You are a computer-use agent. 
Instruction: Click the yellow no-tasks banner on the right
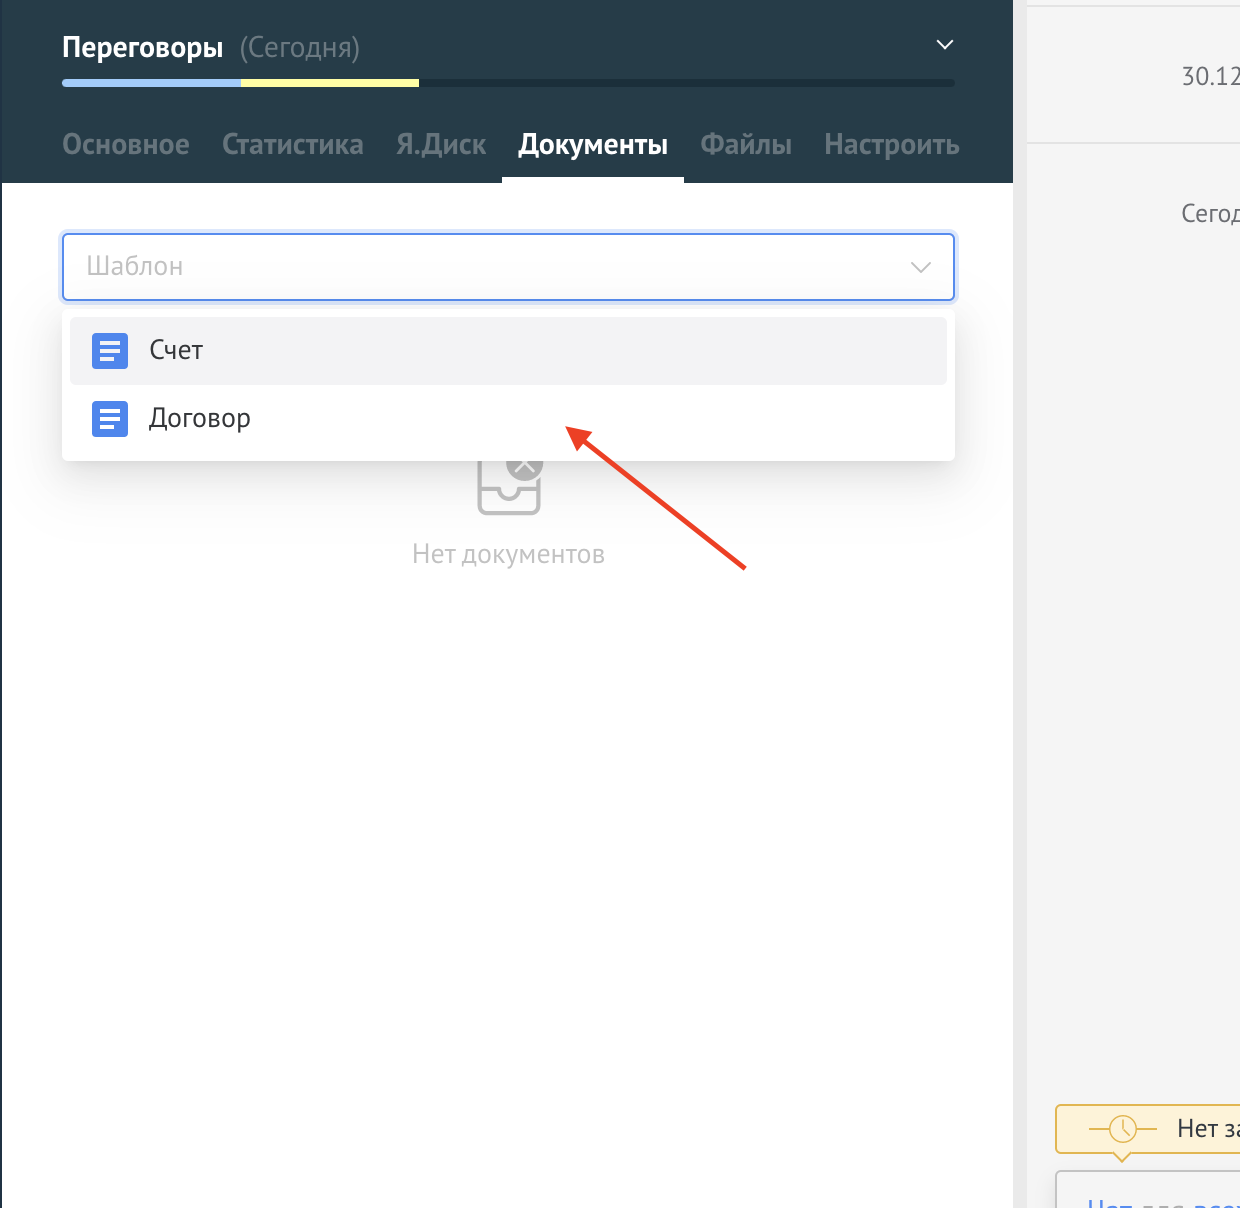click(1148, 1129)
